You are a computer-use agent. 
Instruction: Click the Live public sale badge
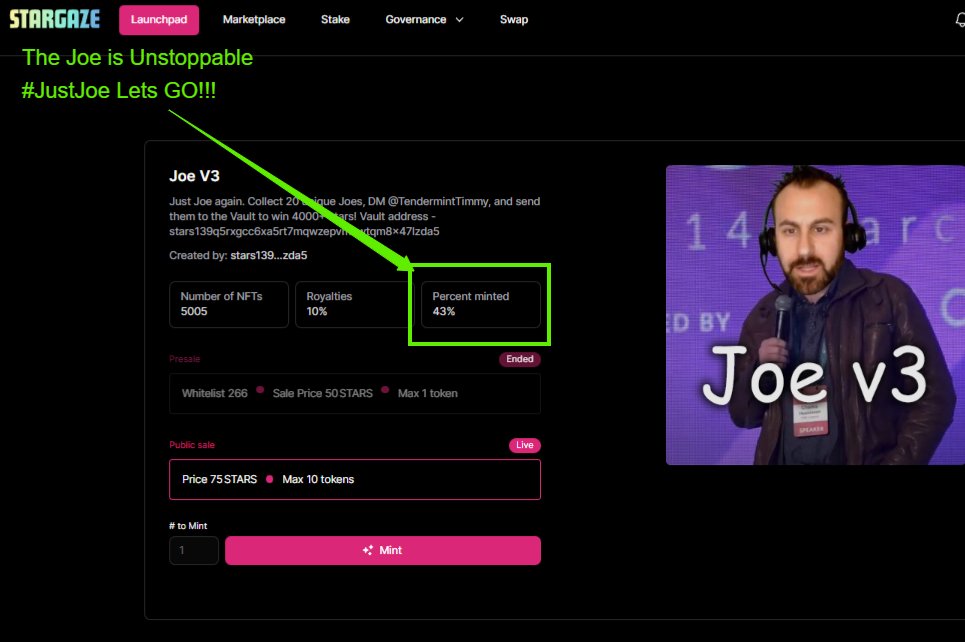pyautogui.click(x=524, y=445)
